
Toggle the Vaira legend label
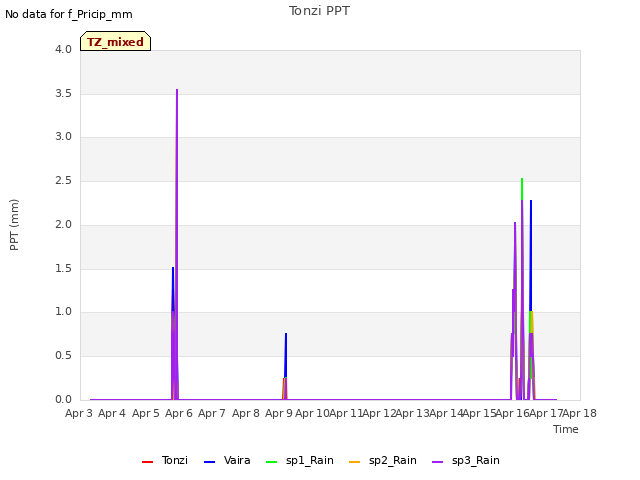[237, 460]
